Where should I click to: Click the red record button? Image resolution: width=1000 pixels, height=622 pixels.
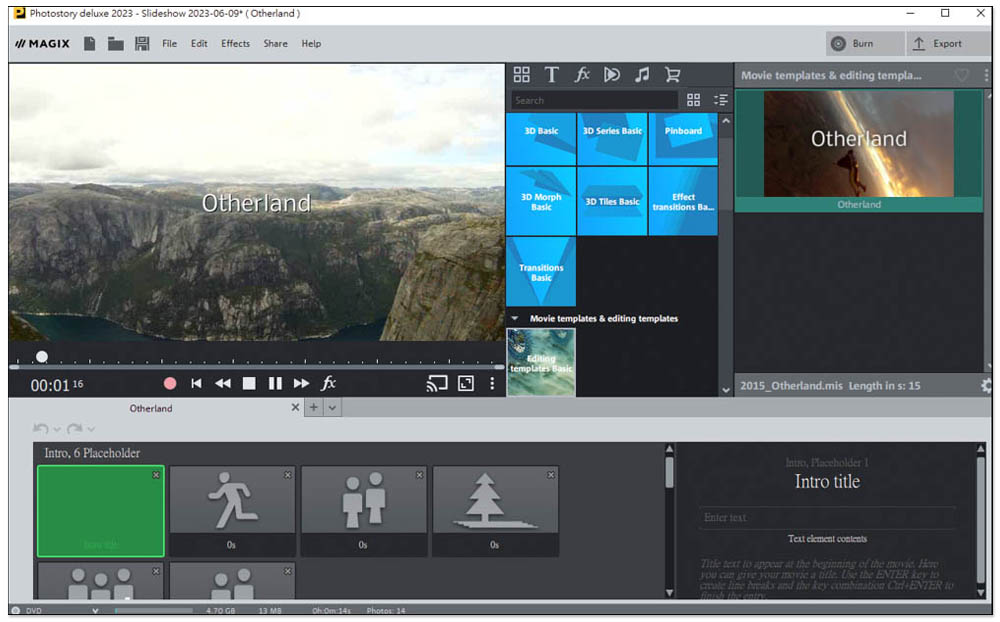click(x=170, y=384)
